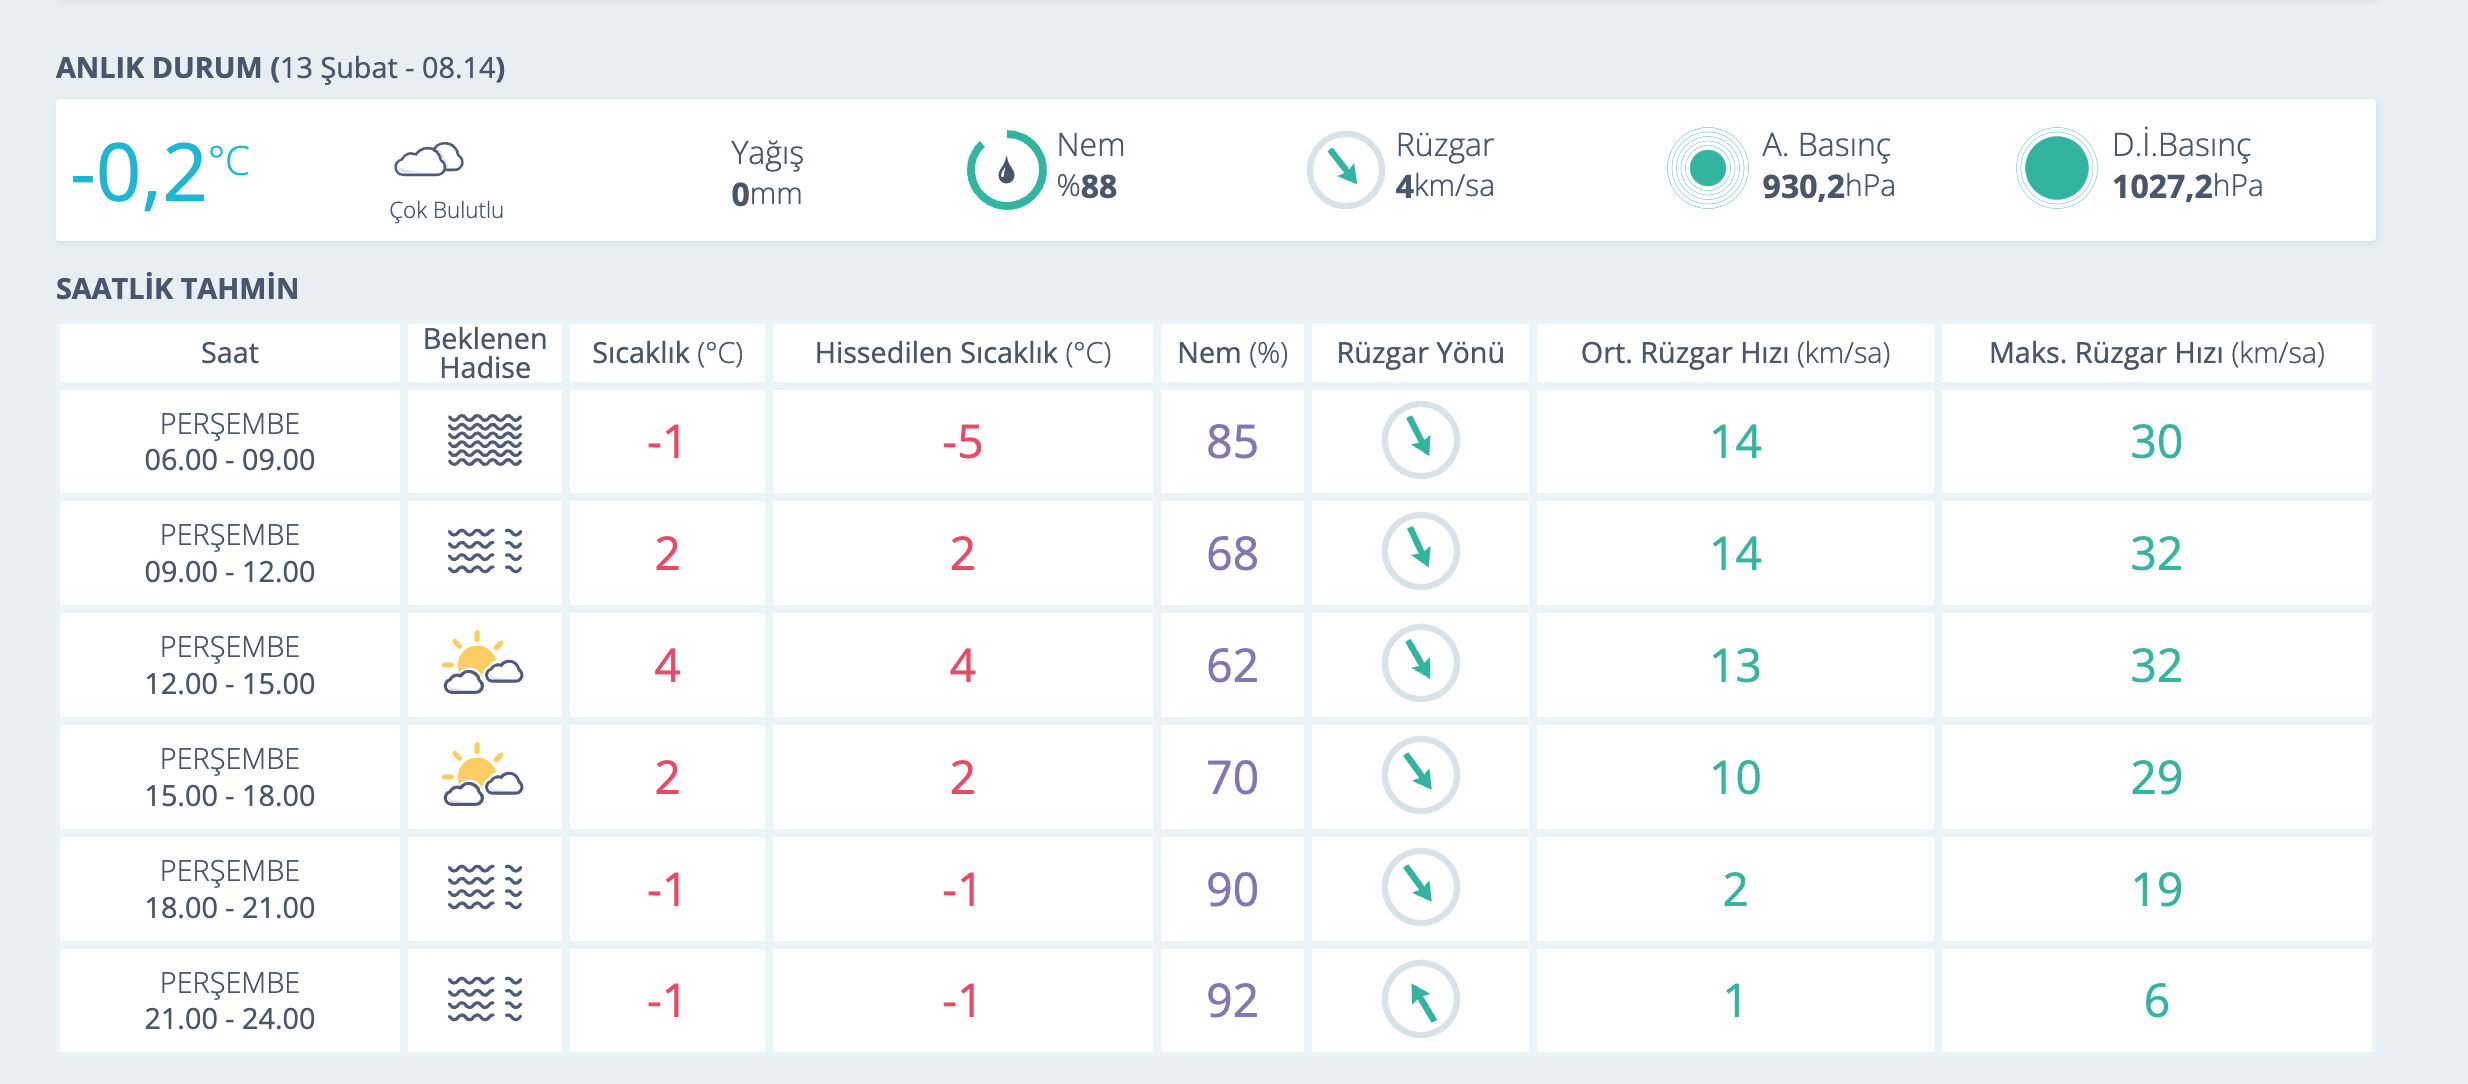Click the Maks. Rüzgar Hızı column header

click(x=2156, y=353)
